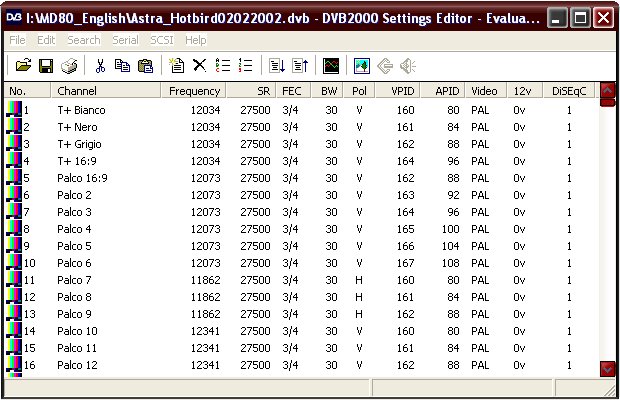Select the T+ Grigio channel
Viewport: 620px width, 400px height.
(79, 144)
